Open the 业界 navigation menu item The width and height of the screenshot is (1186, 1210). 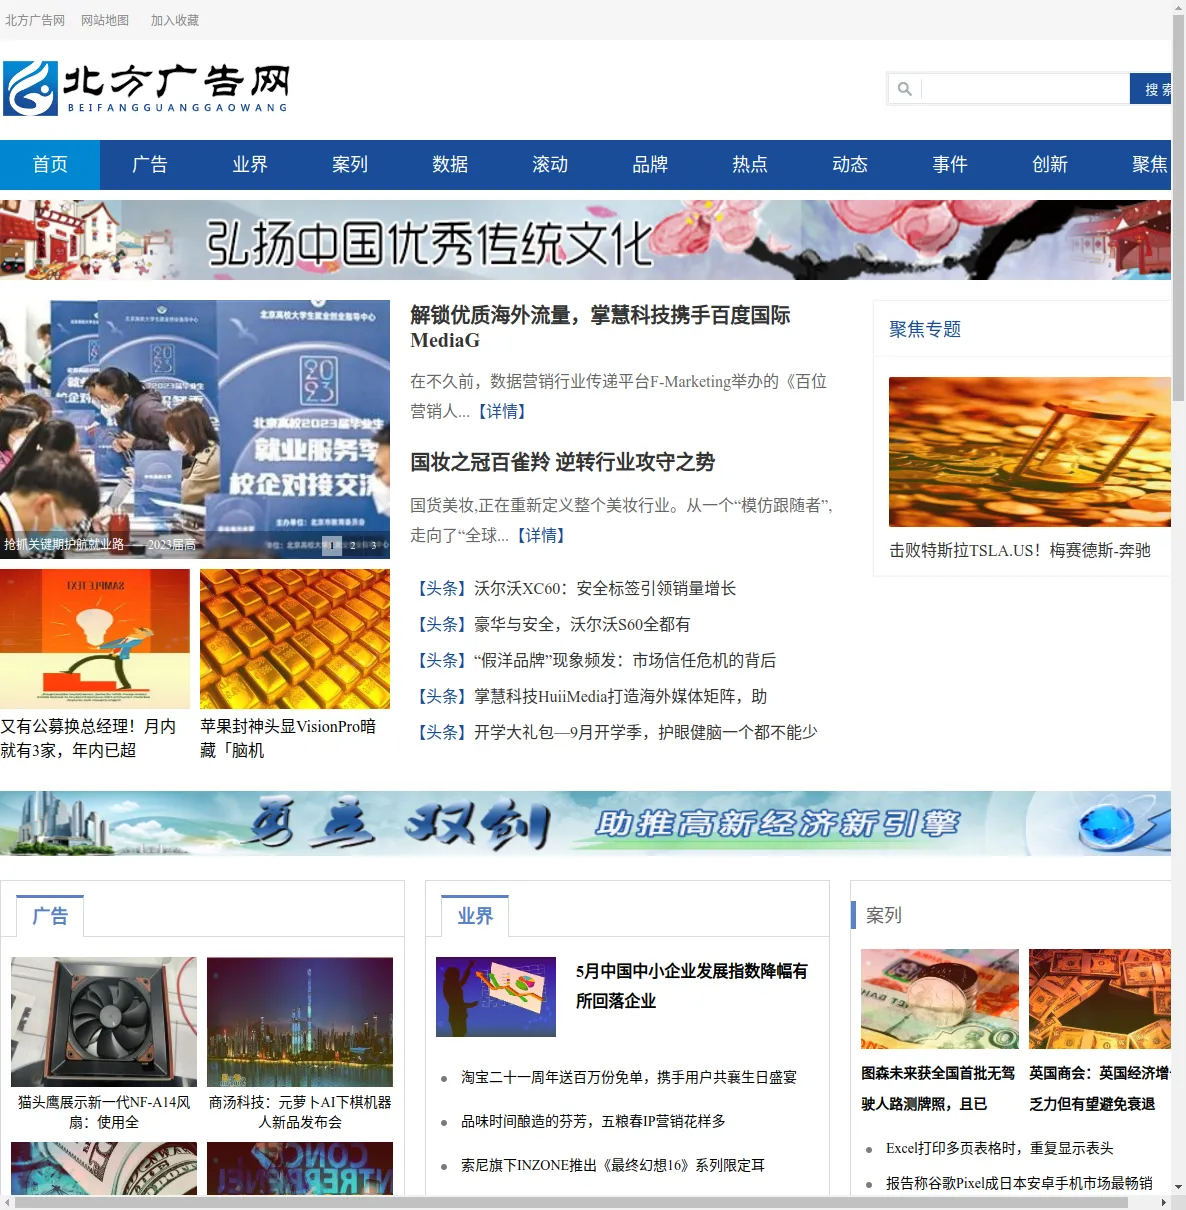[250, 165]
